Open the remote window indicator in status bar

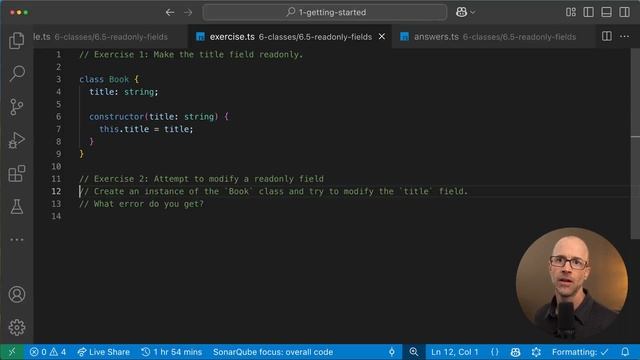pyautogui.click(x=12, y=352)
